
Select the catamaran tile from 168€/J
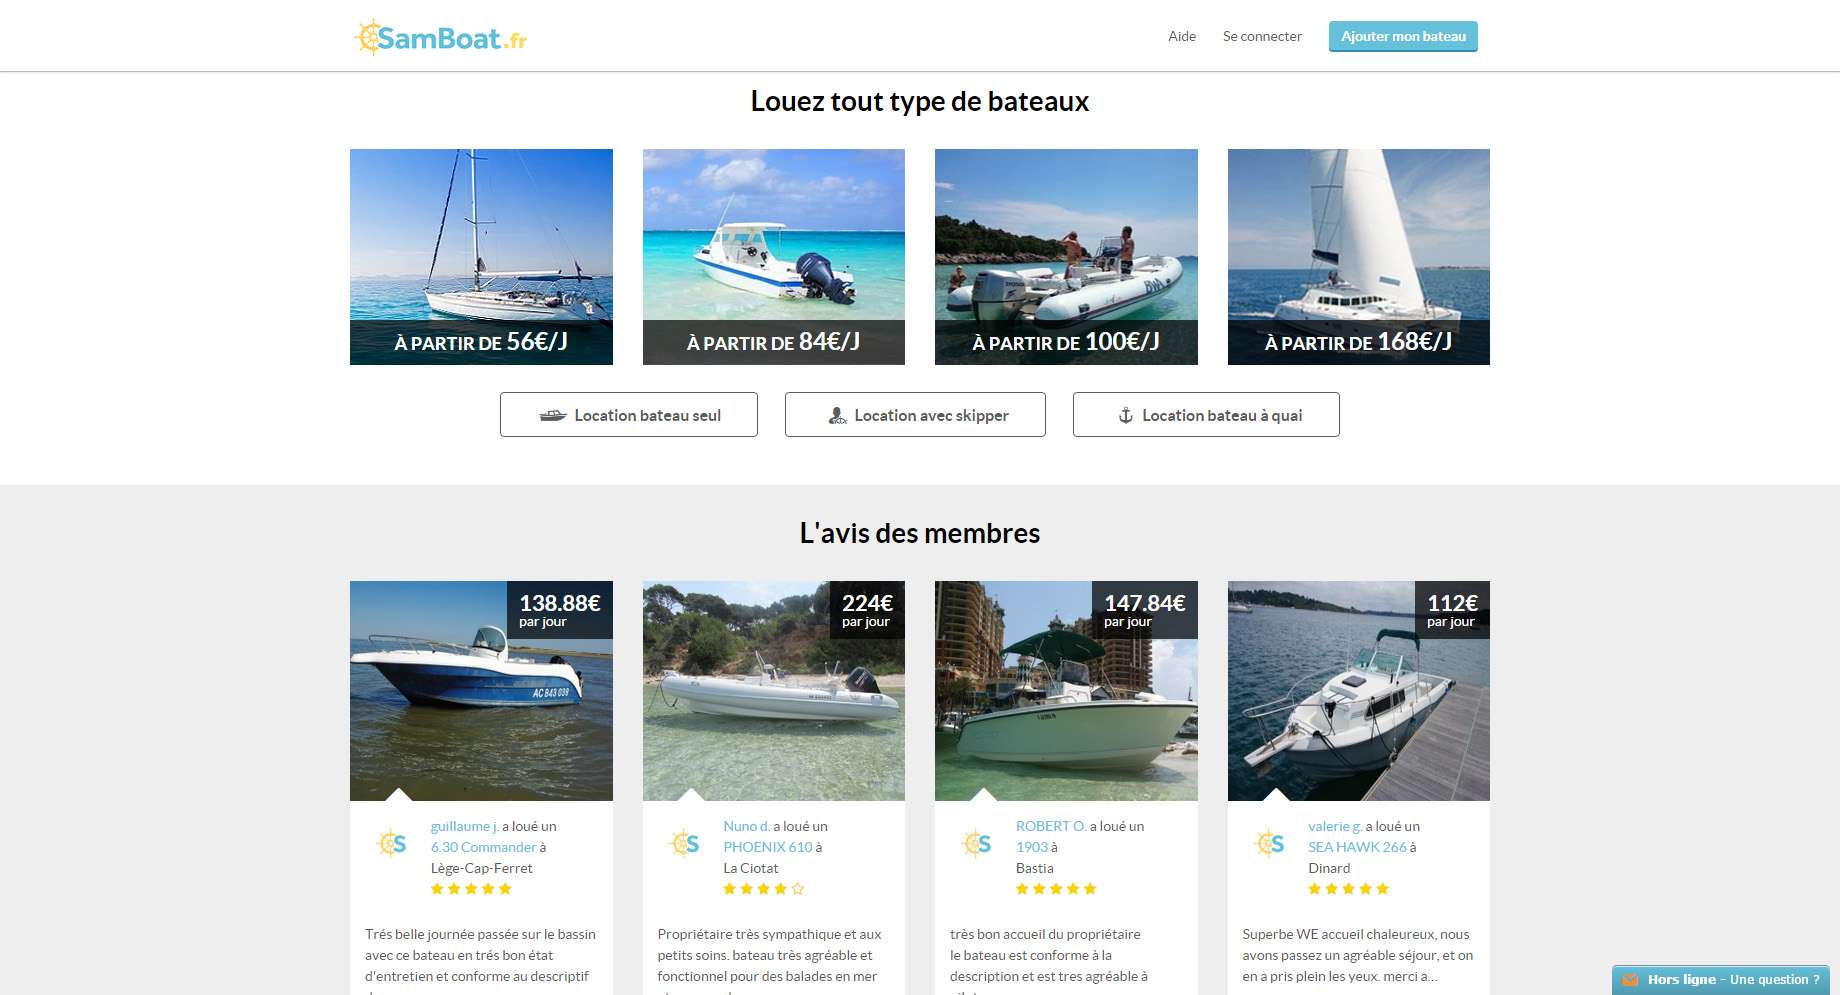tap(1358, 257)
